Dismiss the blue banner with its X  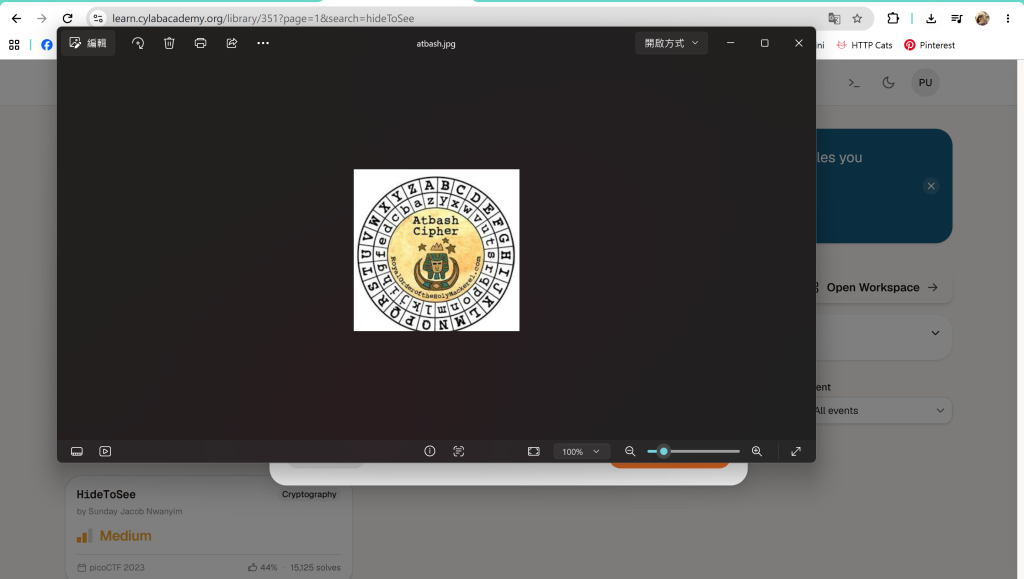(x=931, y=186)
